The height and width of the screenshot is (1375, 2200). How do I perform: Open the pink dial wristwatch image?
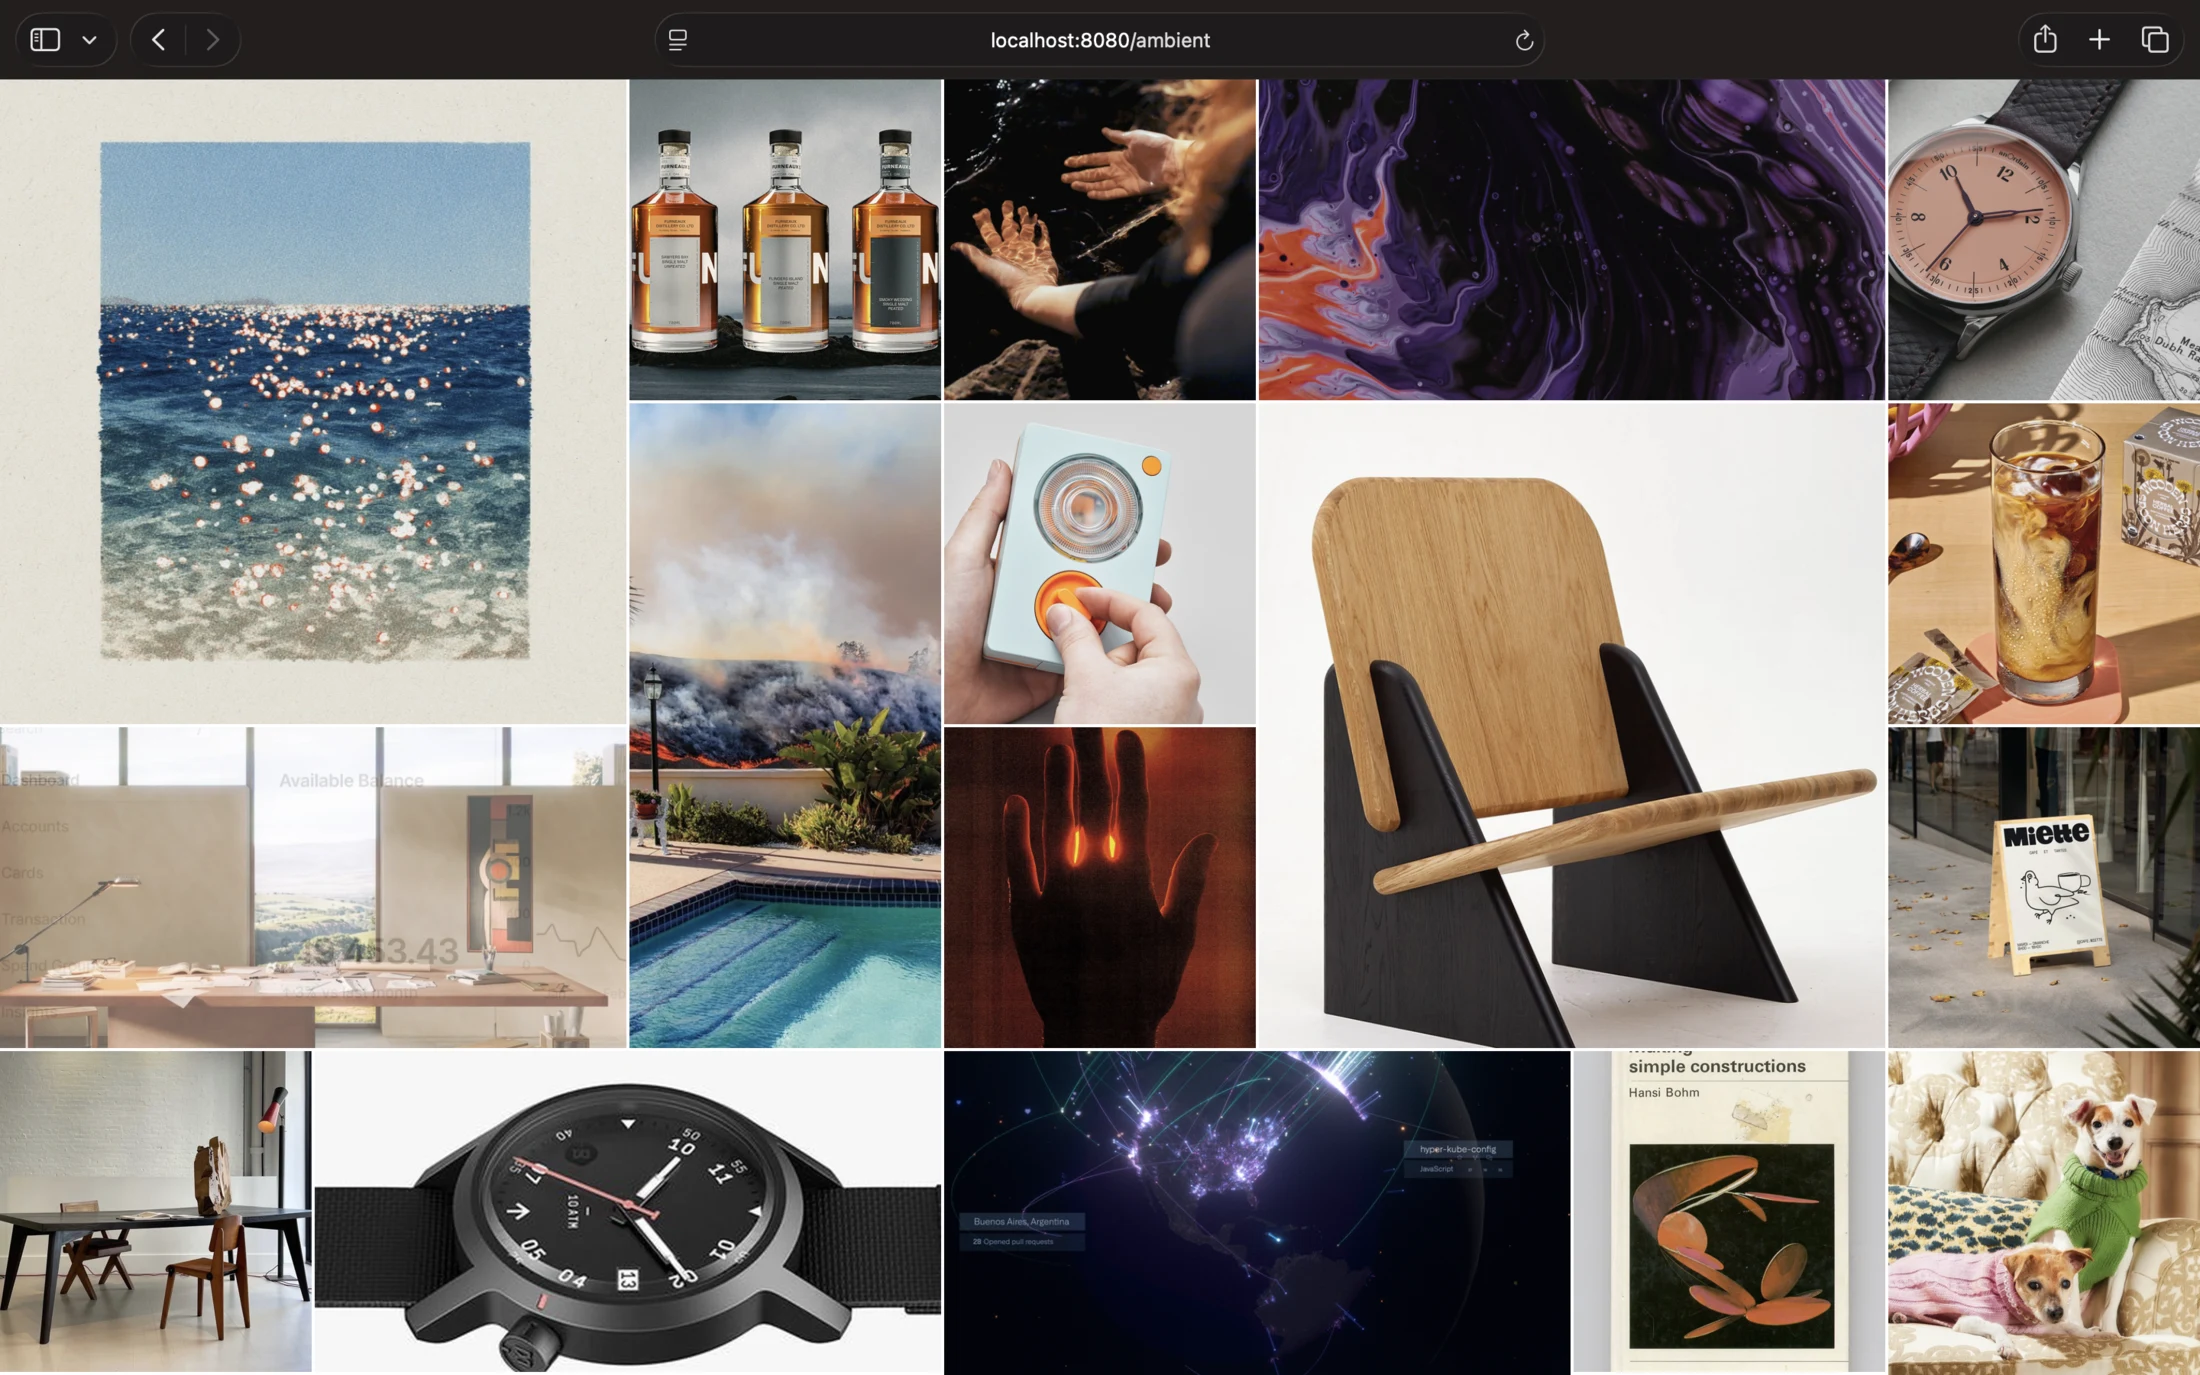2044,240
